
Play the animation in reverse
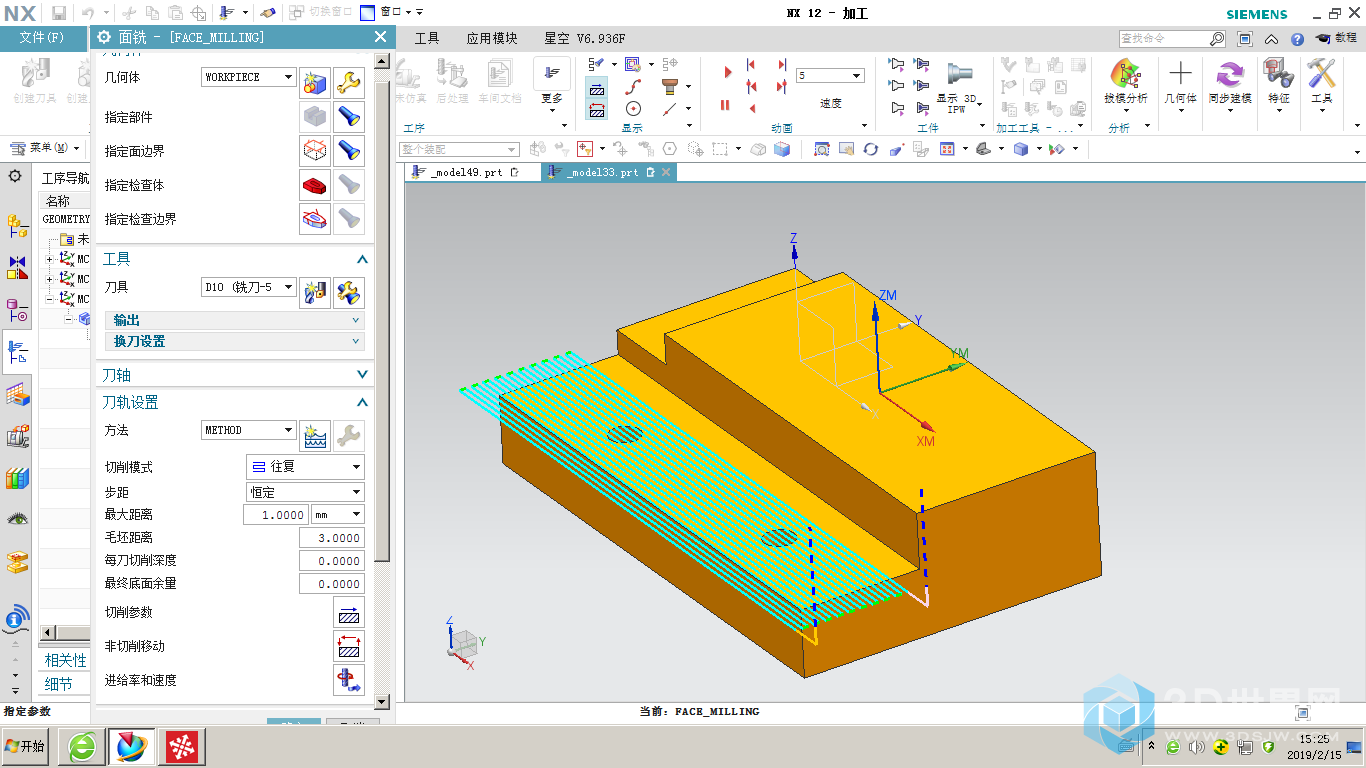tap(752, 108)
